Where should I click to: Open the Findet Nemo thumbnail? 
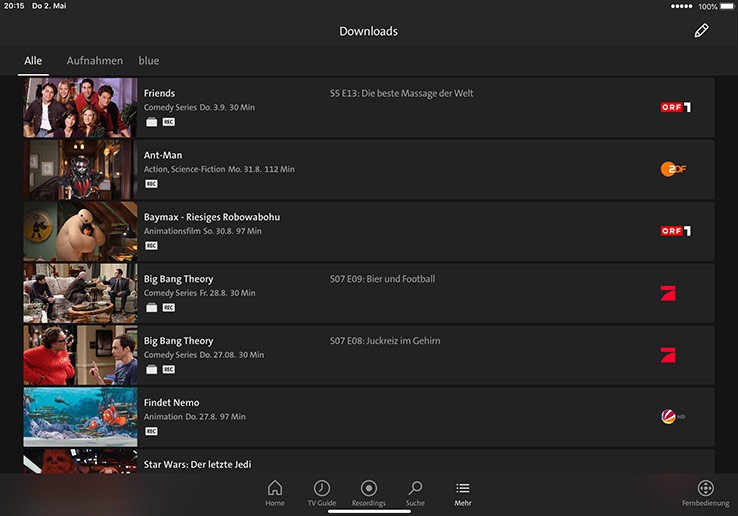click(80, 417)
